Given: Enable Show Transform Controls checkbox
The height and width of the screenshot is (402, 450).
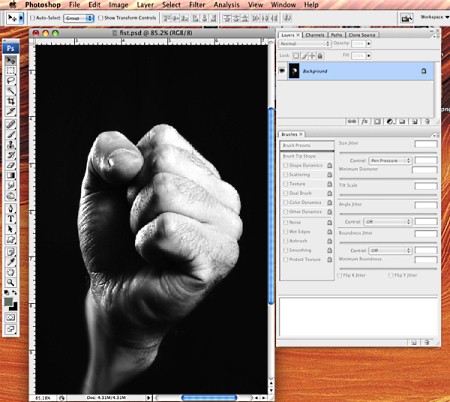Looking at the screenshot, I should 100,18.
